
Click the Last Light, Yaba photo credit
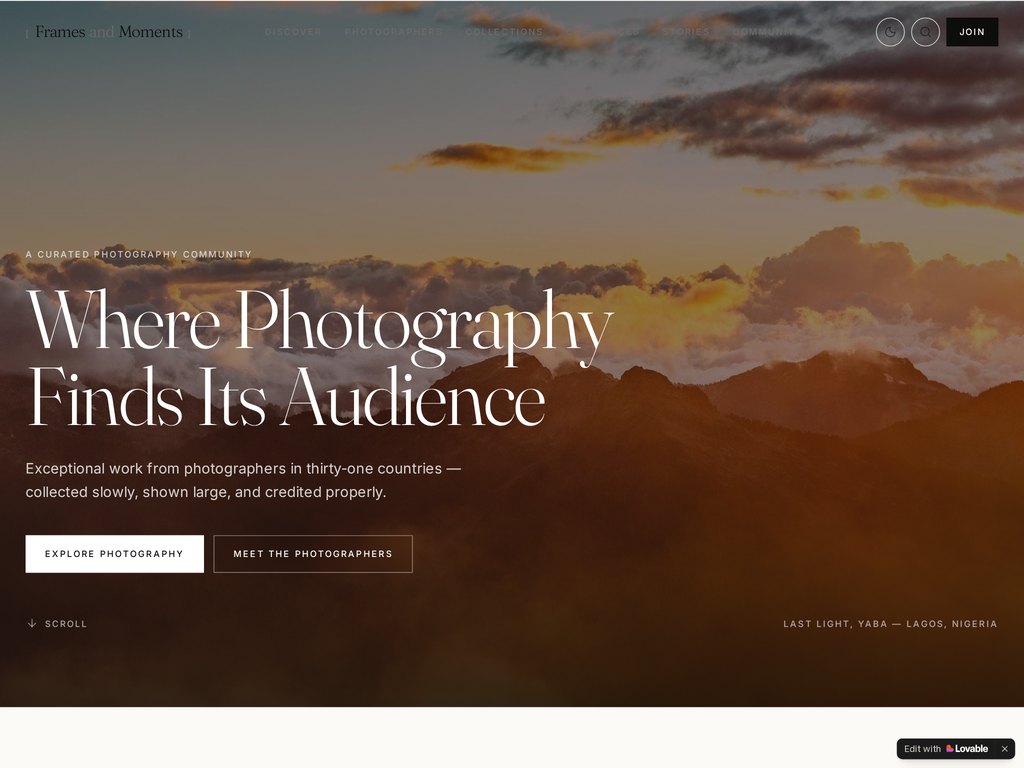[x=890, y=624]
